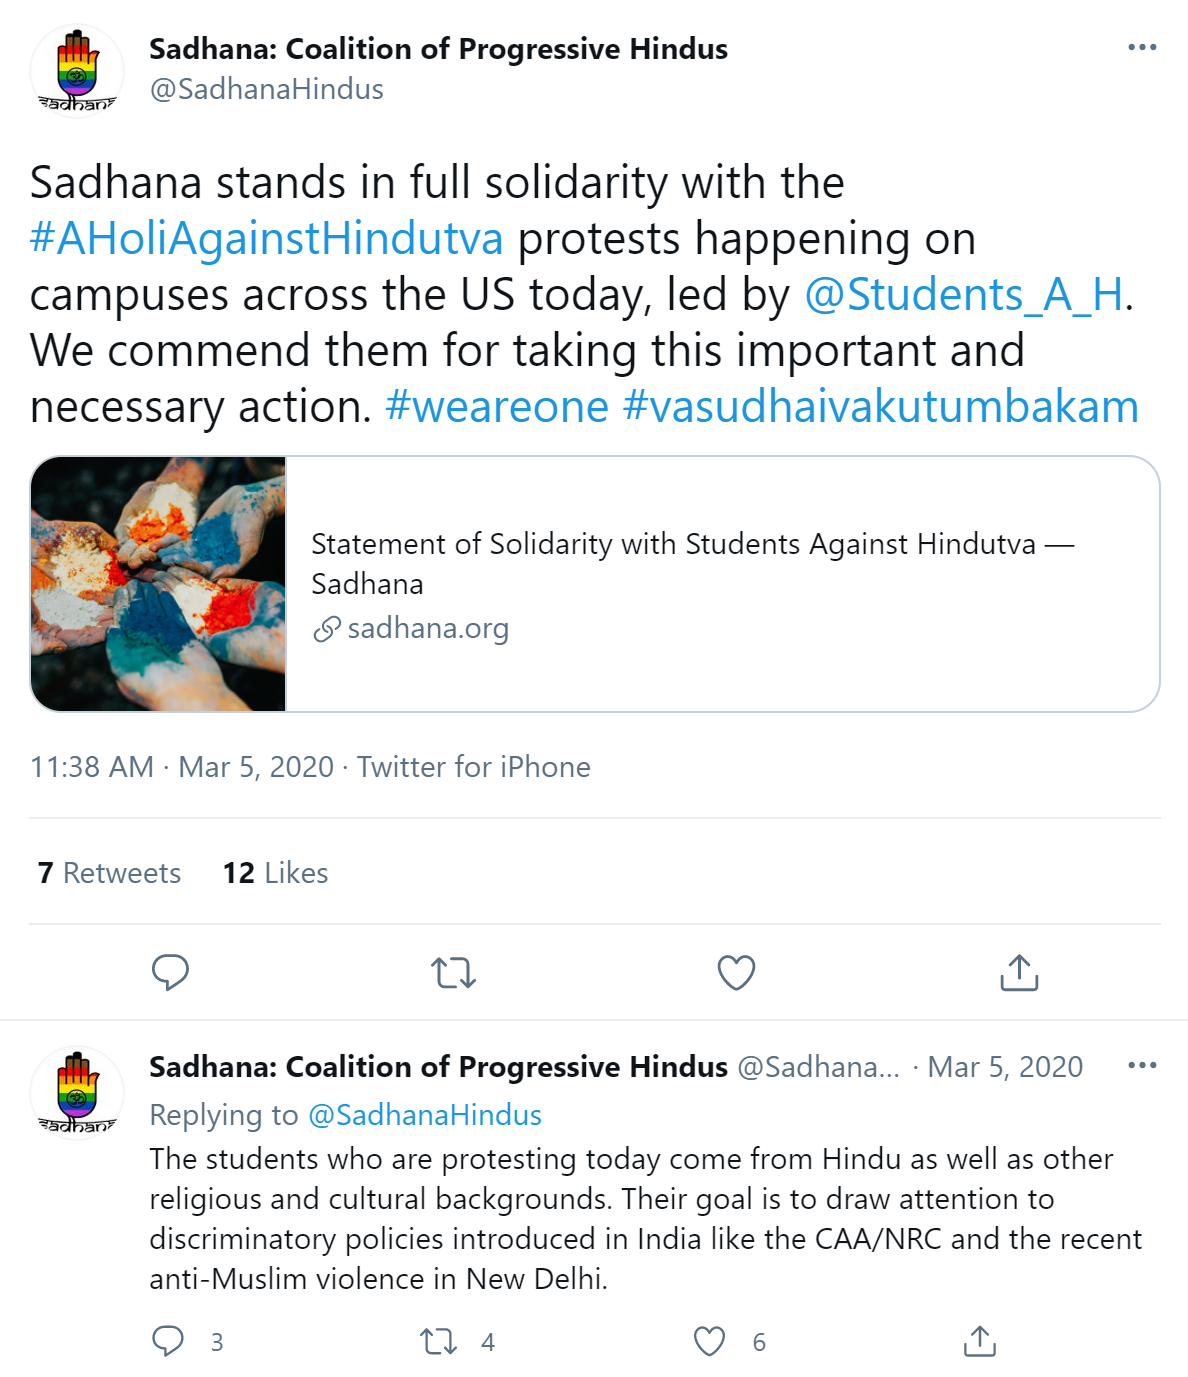This screenshot has width=1188, height=1377.
Task: Share the reply tweet
Action: pos(979,1341)
